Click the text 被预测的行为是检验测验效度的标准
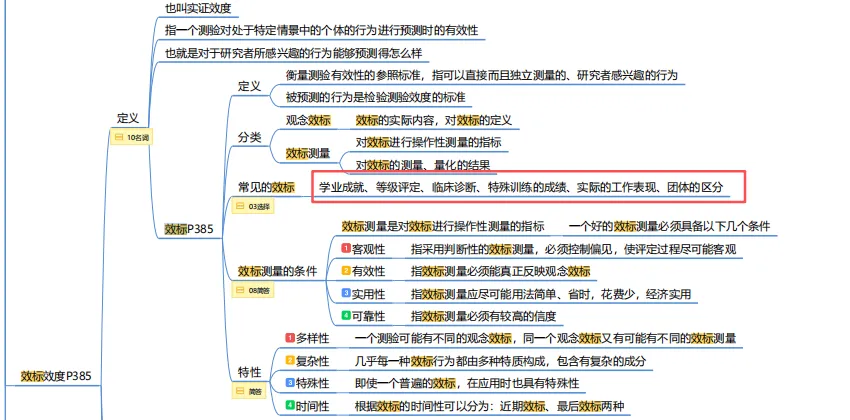This screenshot has width=850, height=420. [375, 98]
